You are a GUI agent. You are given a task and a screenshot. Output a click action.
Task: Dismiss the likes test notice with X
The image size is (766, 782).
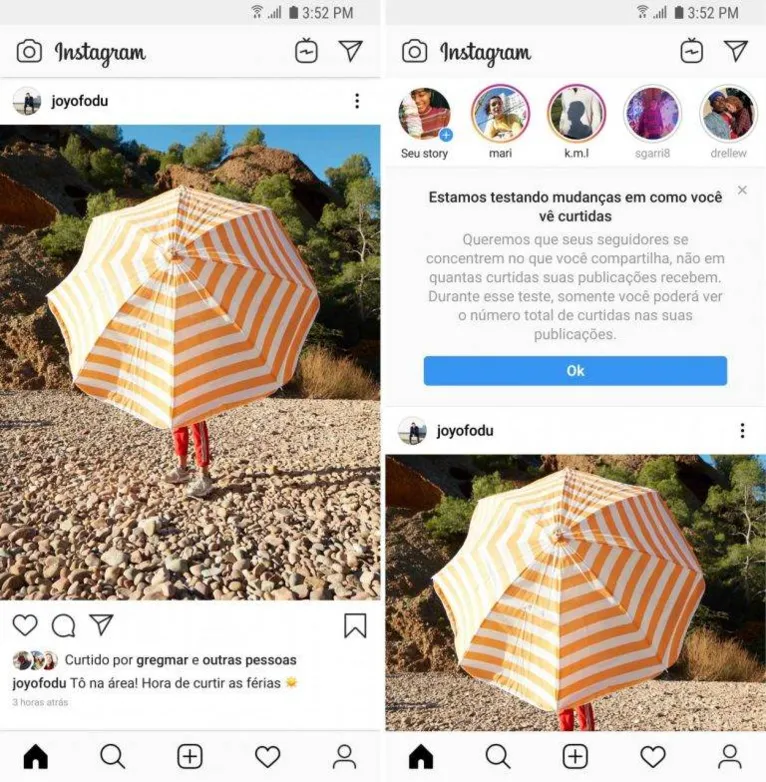[742, 190]
